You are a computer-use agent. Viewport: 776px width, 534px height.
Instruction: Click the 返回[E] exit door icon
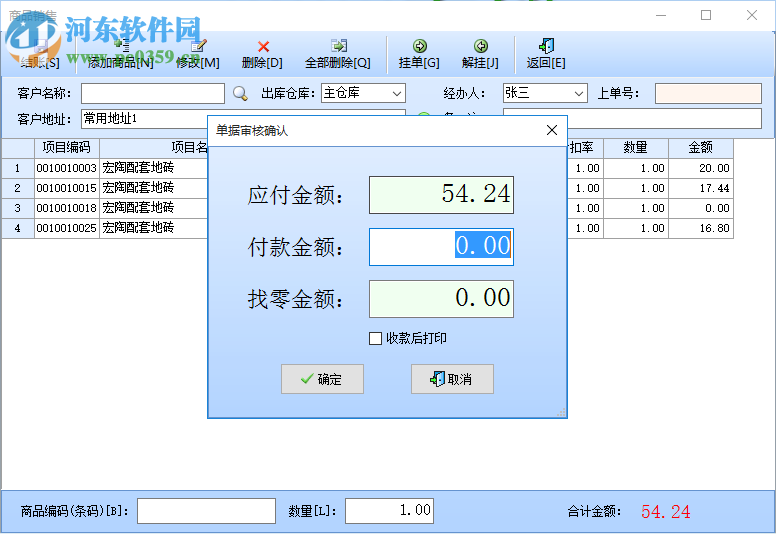click(x=546, y=46)
